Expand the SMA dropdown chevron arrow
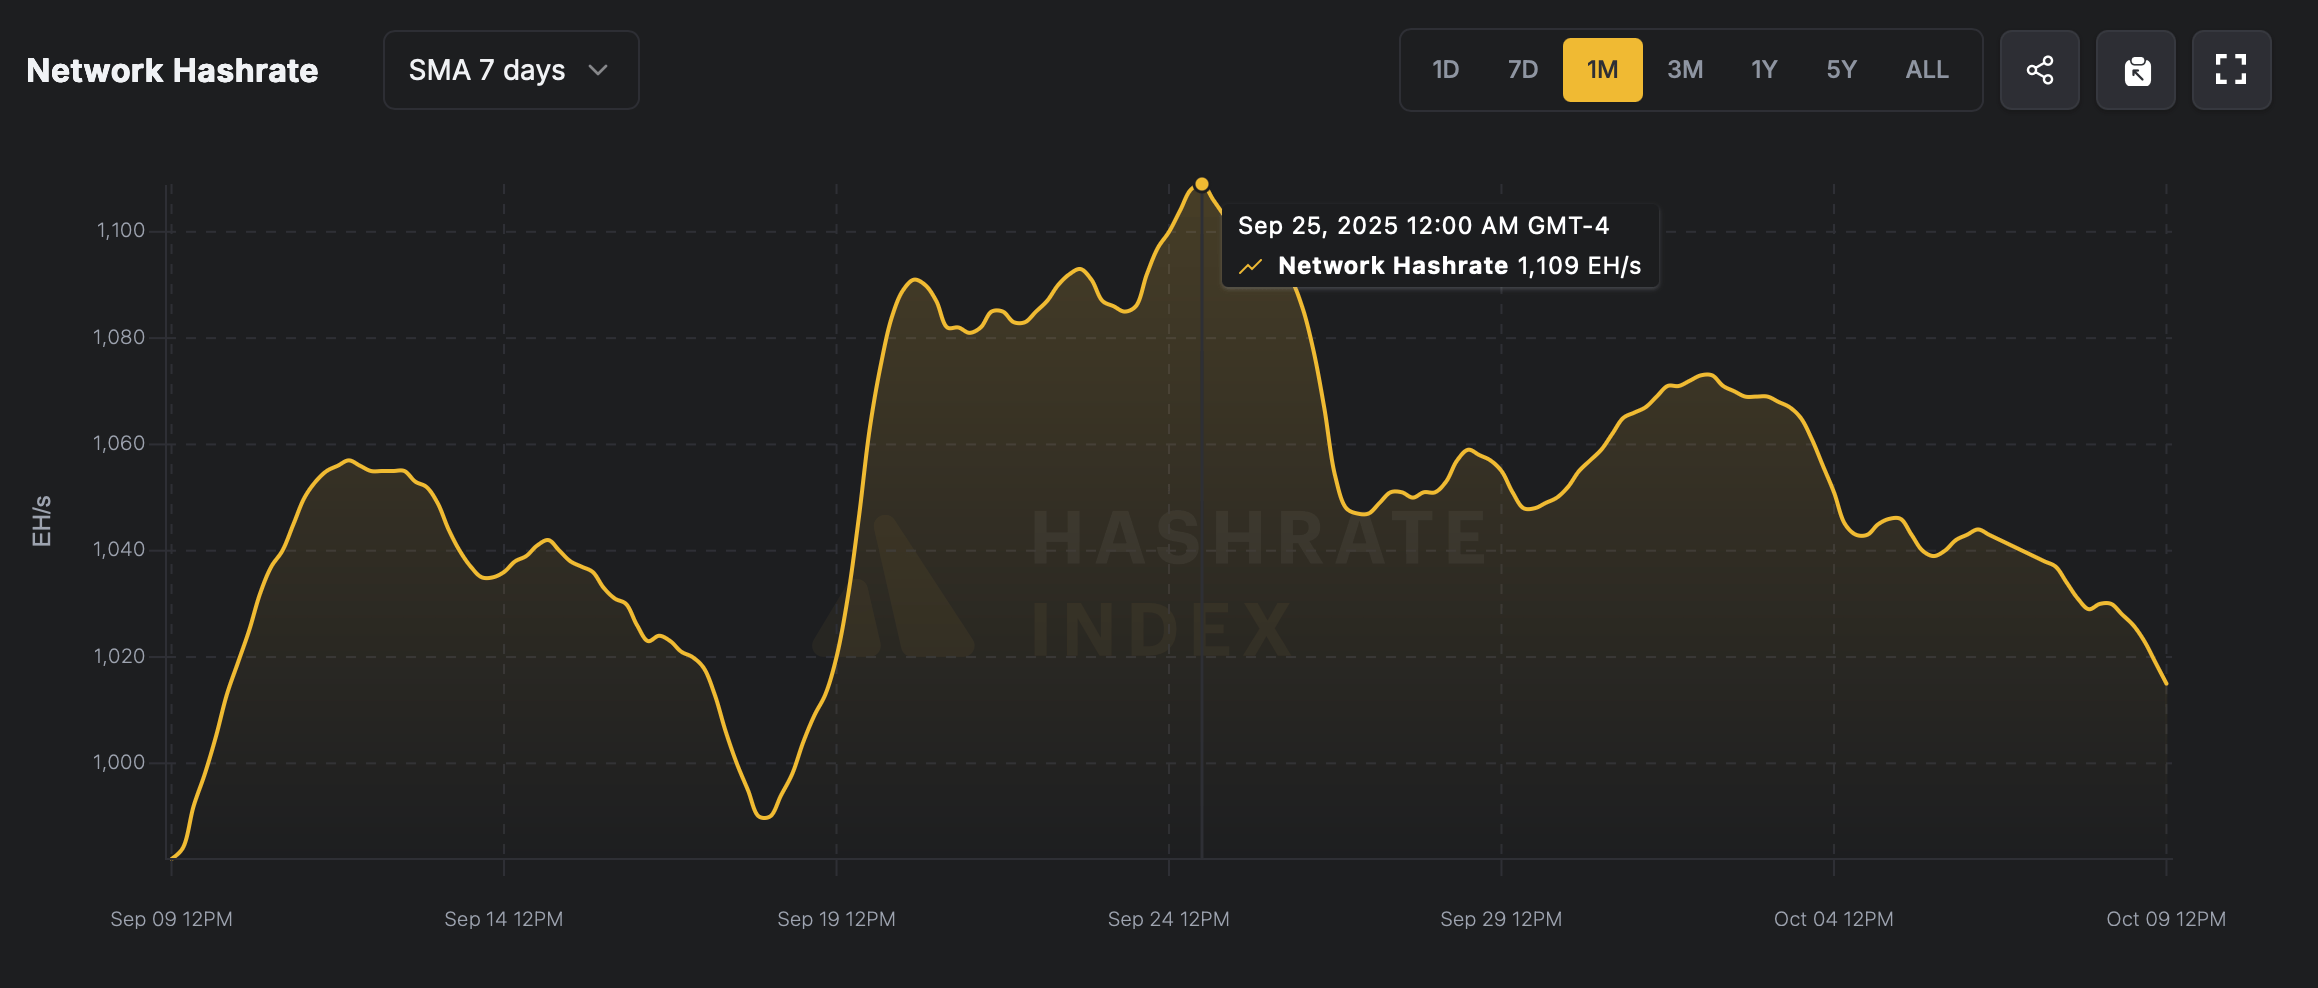Screen dimensions: 2318x988 [x=598, y=70]
